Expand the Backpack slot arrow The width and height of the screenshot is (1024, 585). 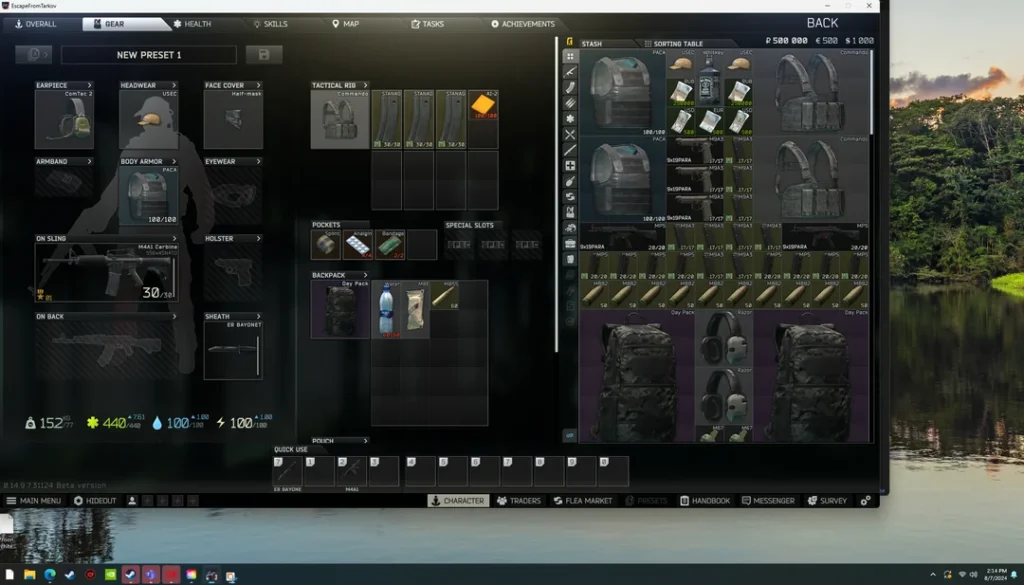(365, 276)
